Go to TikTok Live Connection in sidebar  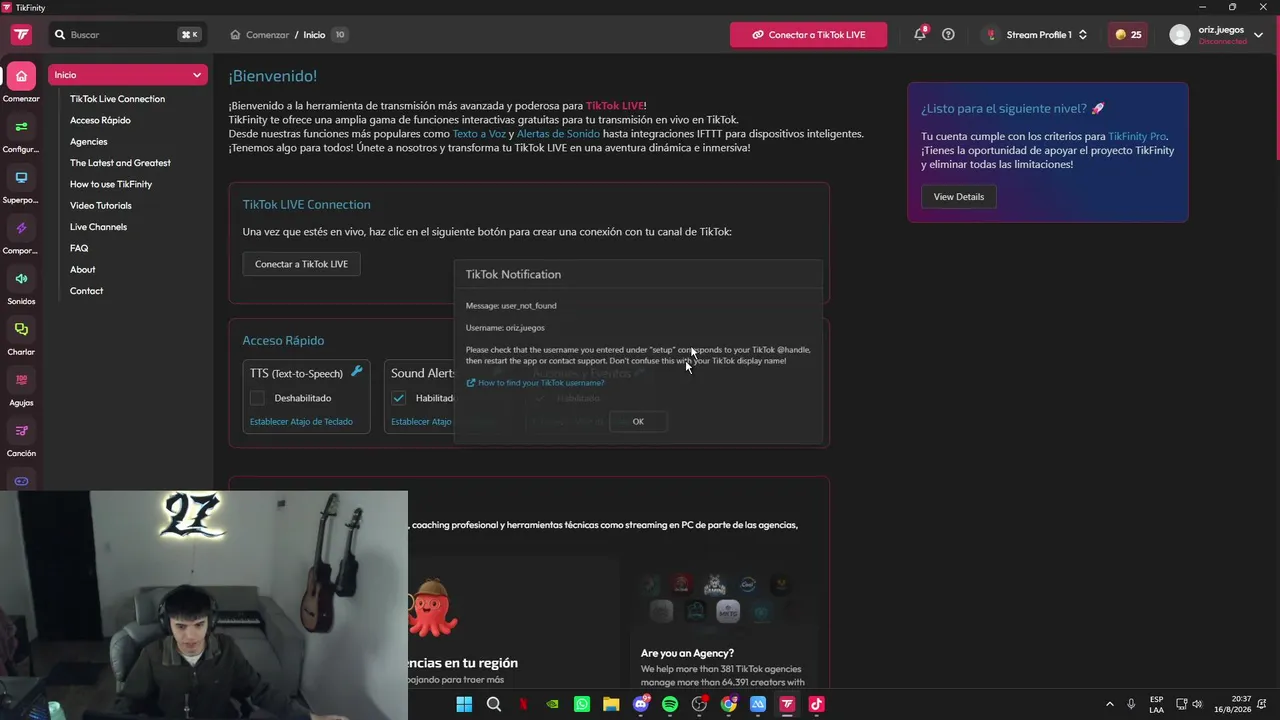pos(117,99)
